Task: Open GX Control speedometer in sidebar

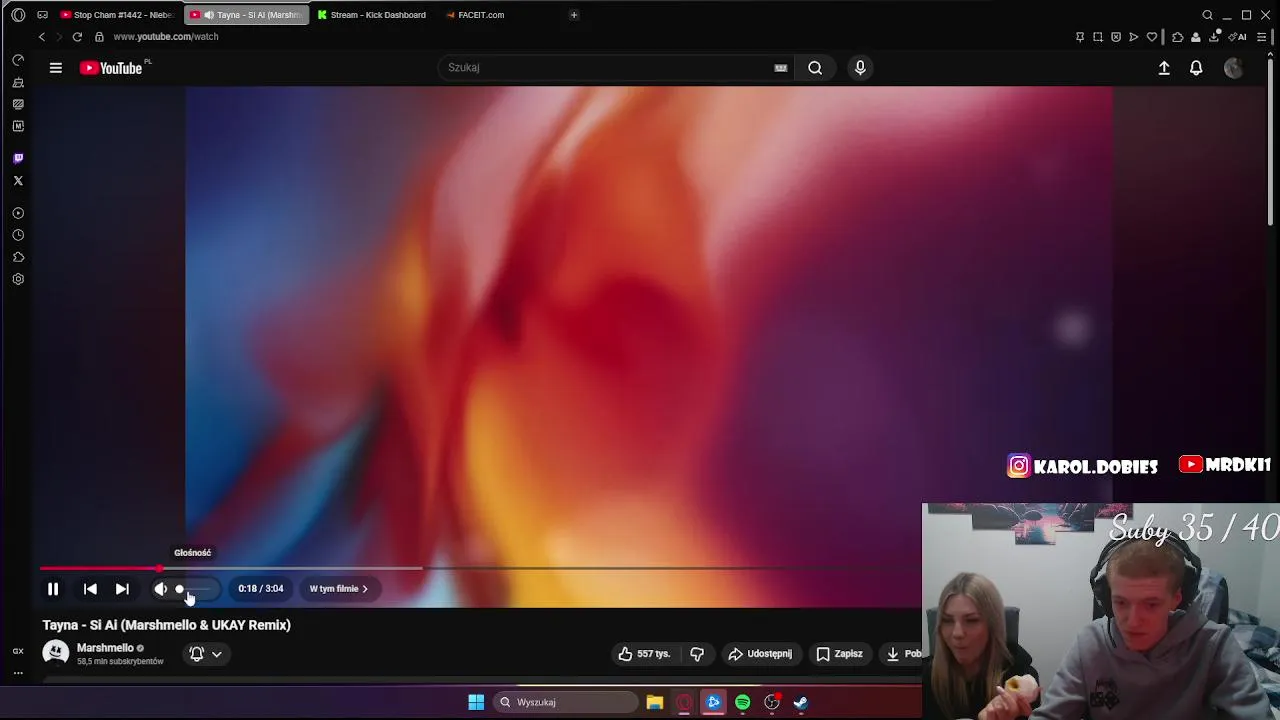Action: 18,60
